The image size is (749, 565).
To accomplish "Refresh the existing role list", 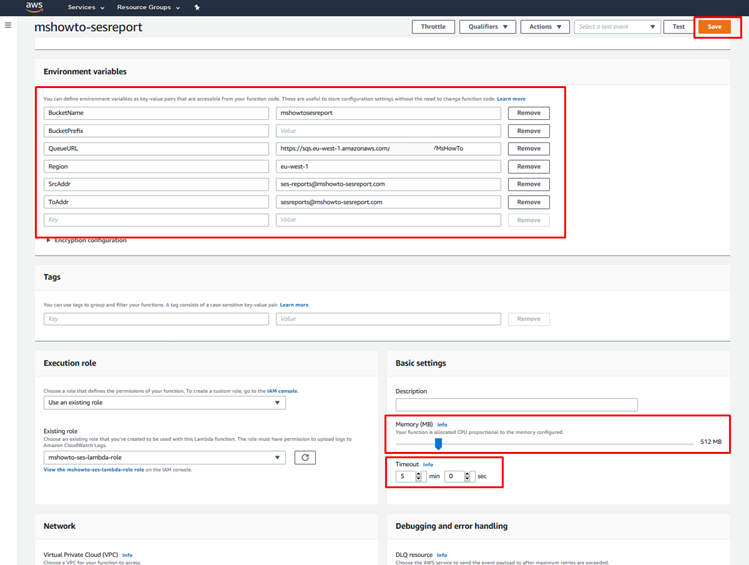I will (x=305, y=458).
